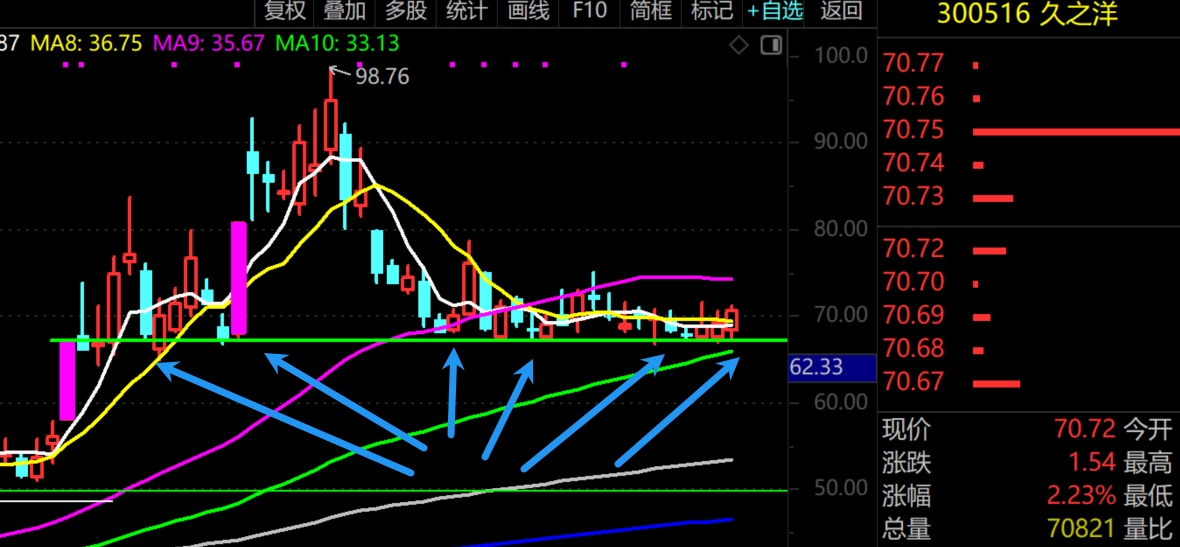This screenshot has height=547, width=1180.
Task: Toggle the side panel layout icon
Action: pyautogui.click(x=770, y=45)
